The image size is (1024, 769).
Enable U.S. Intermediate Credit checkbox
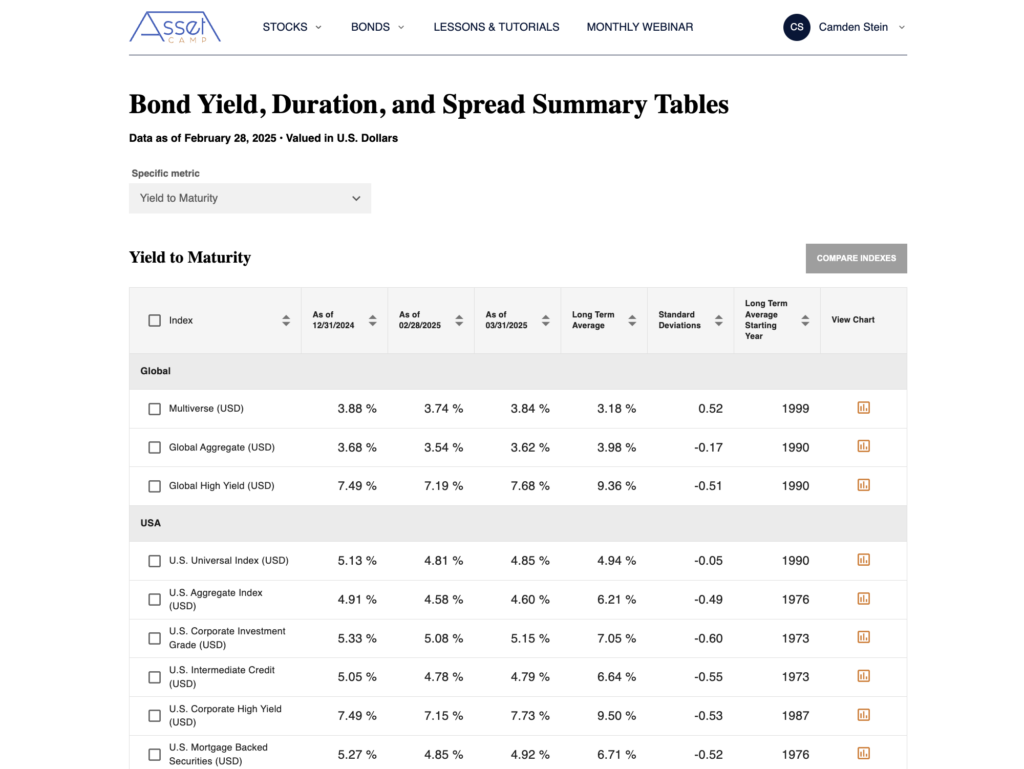(x=154, y=677)
